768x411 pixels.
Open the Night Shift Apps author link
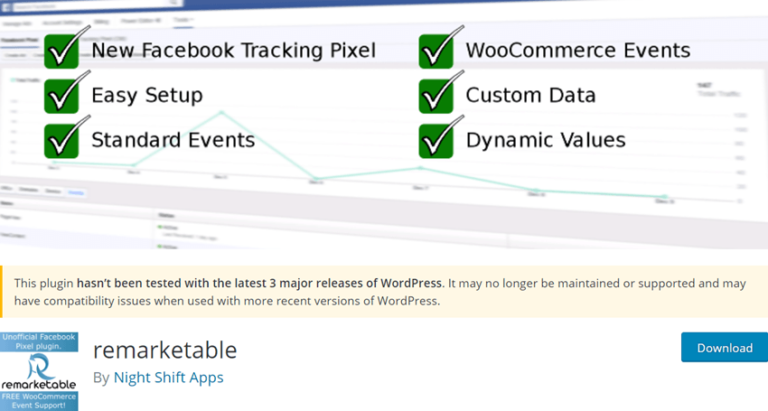168,377
